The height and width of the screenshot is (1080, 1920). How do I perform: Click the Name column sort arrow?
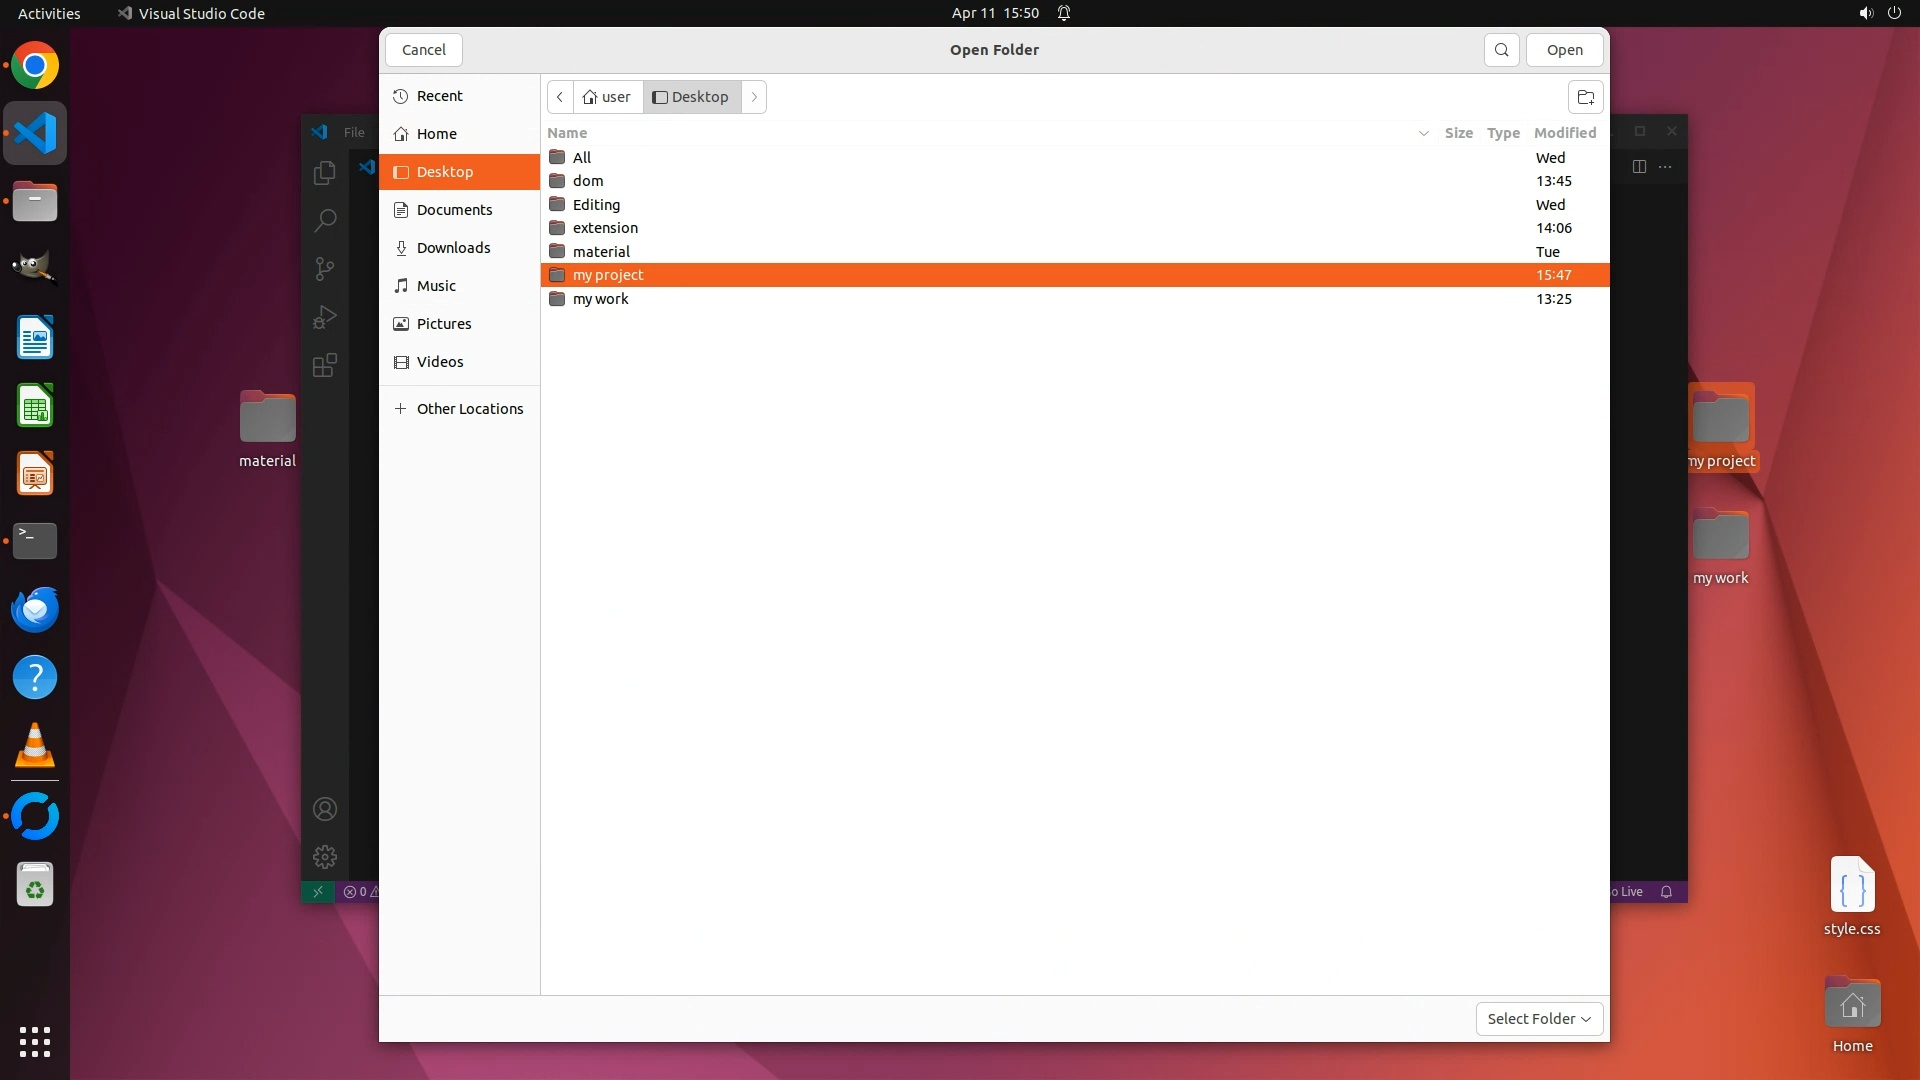point(1423,133)
